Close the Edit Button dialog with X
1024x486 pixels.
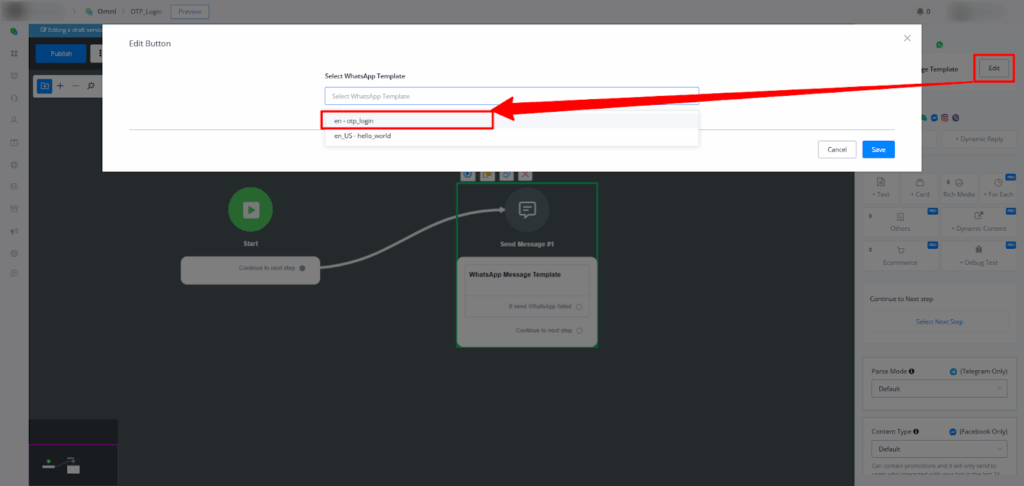pyautogui.click(x=907, y=38)
